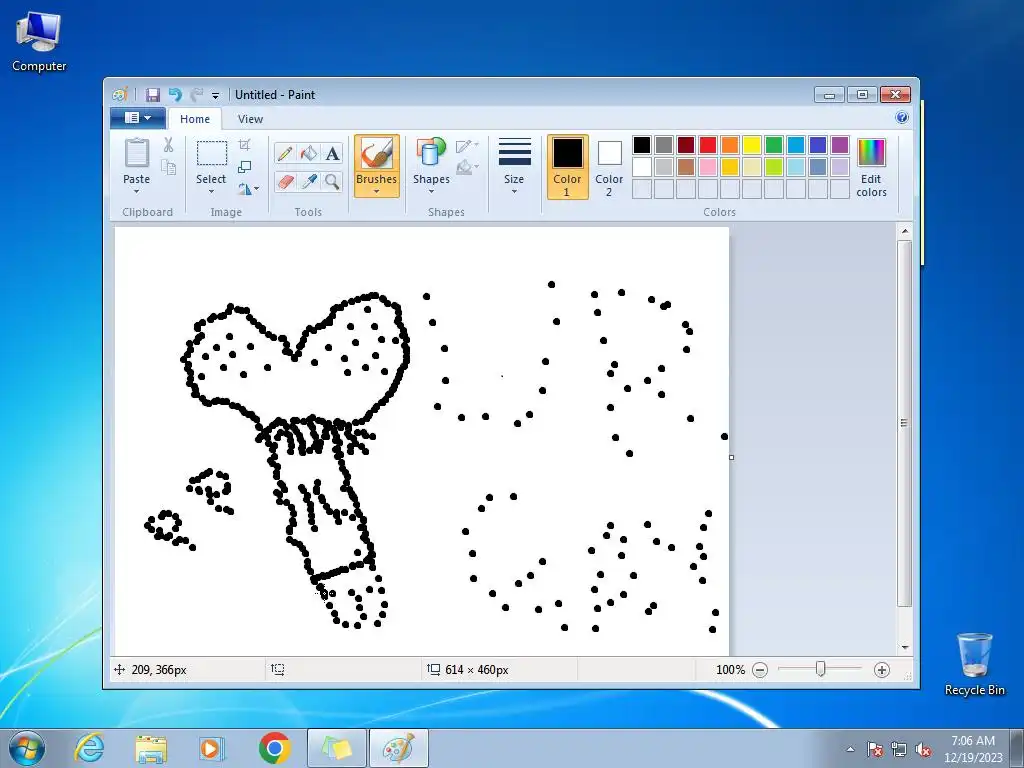Click the Copy icon in Clipboard group
The image size is (1024, 768).
coord(168,168)
